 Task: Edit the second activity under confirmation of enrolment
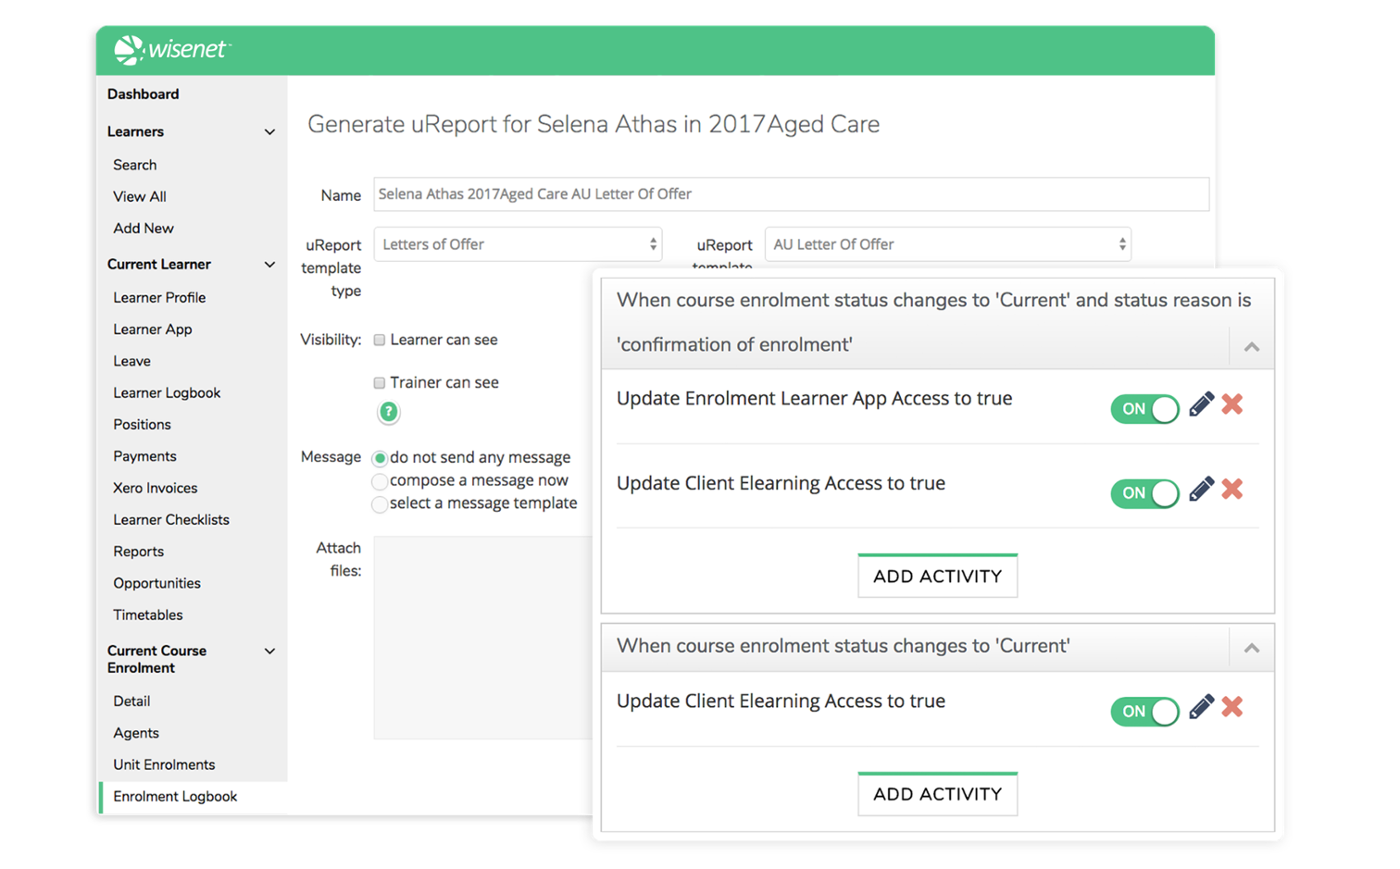point(1201,489)
